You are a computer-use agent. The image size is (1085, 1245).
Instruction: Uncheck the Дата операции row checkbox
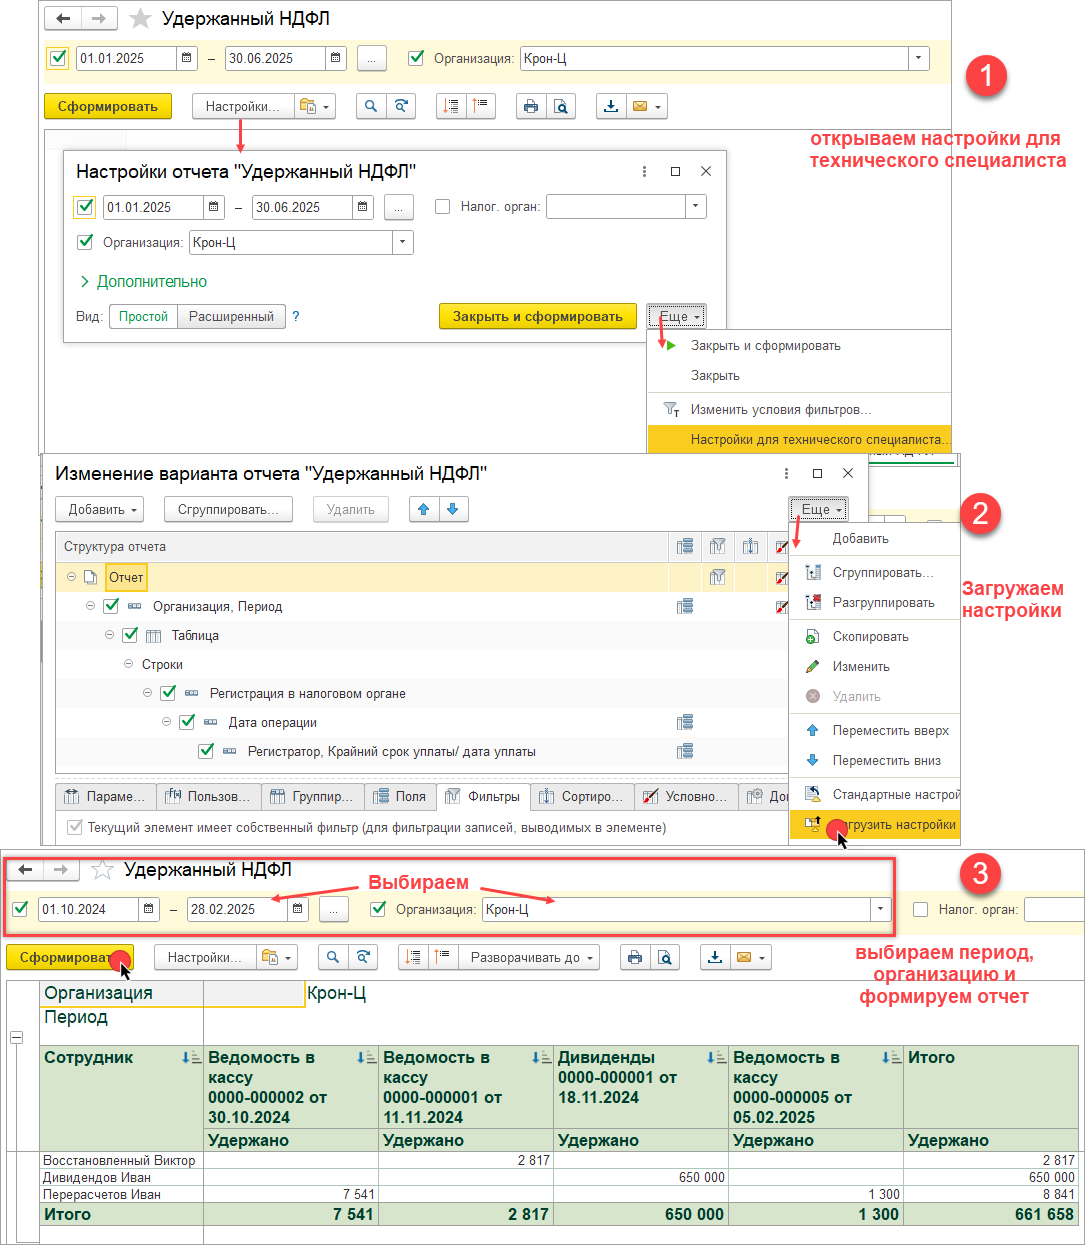(187, 722)
